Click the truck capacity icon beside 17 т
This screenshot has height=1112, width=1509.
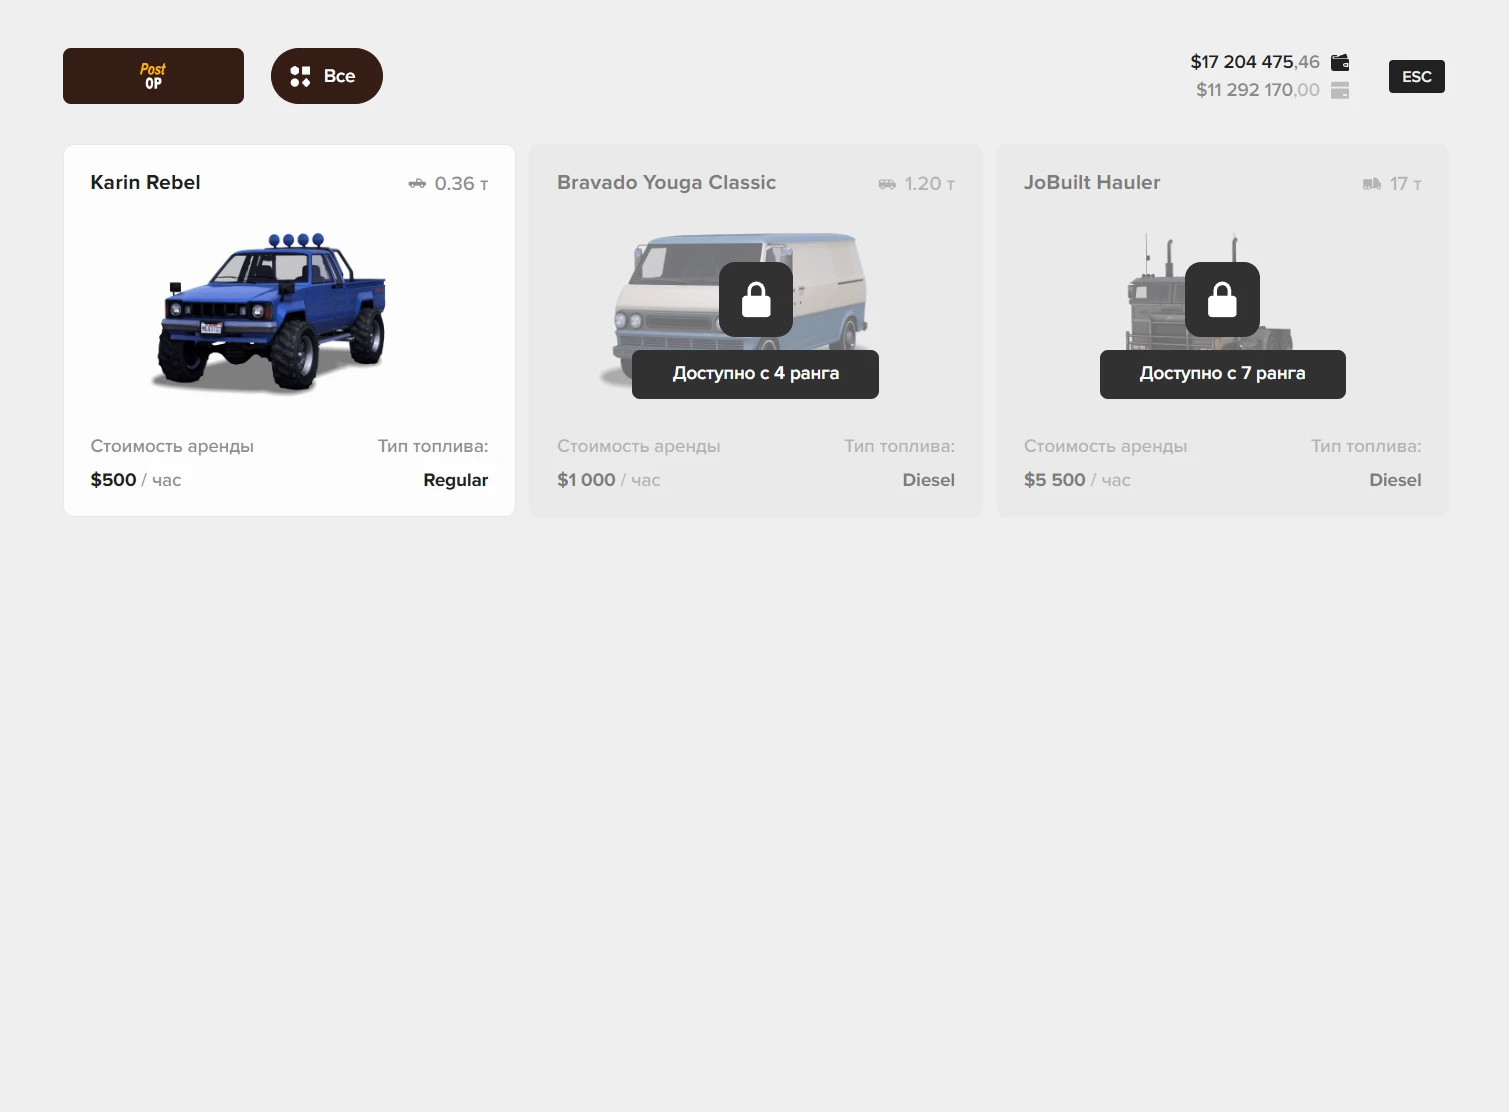(1372, 184)
